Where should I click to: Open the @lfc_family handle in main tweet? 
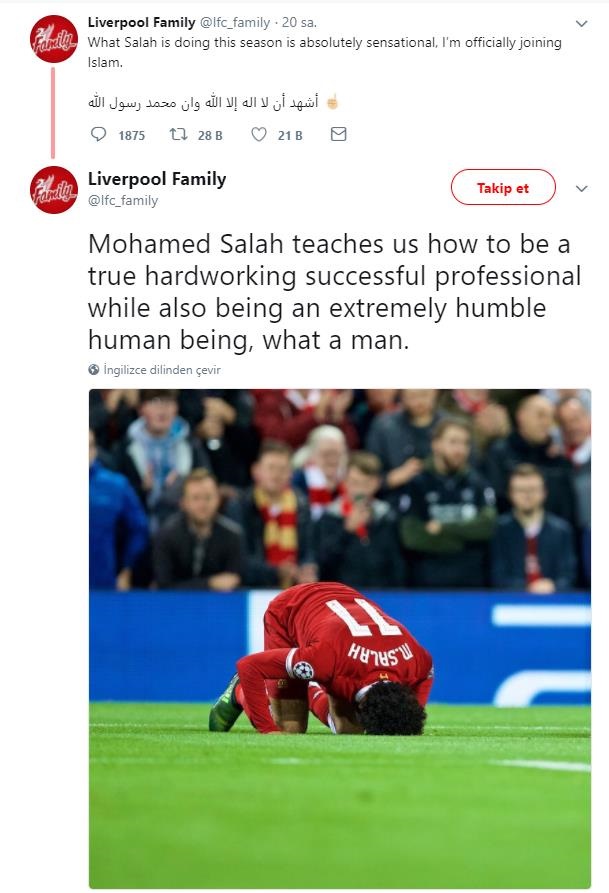coord(123,200)
